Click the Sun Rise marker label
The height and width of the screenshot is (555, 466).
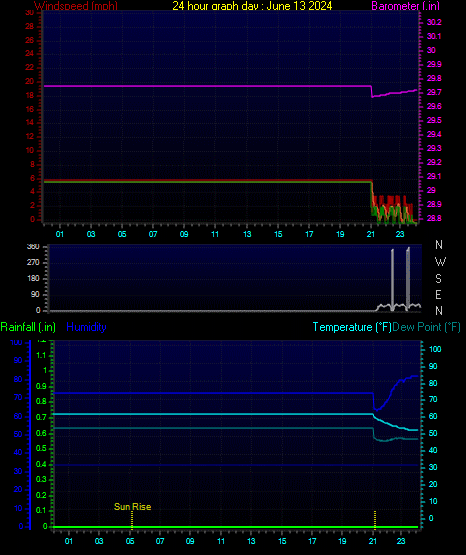[132, 507]
